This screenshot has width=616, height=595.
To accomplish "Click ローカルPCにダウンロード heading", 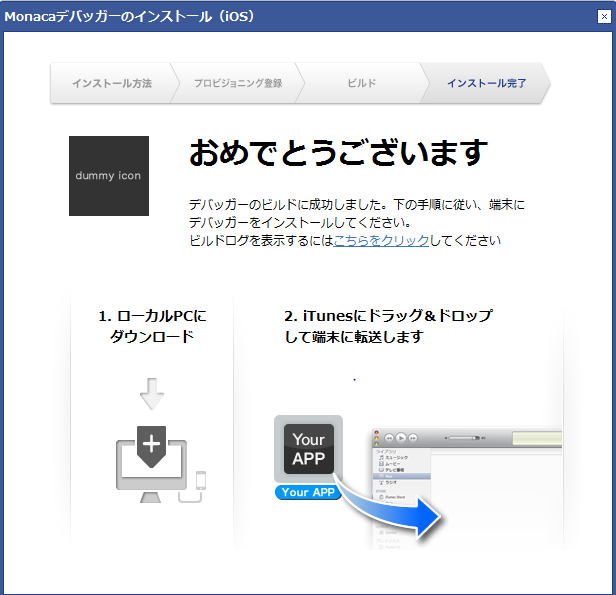I will (152, 326).
